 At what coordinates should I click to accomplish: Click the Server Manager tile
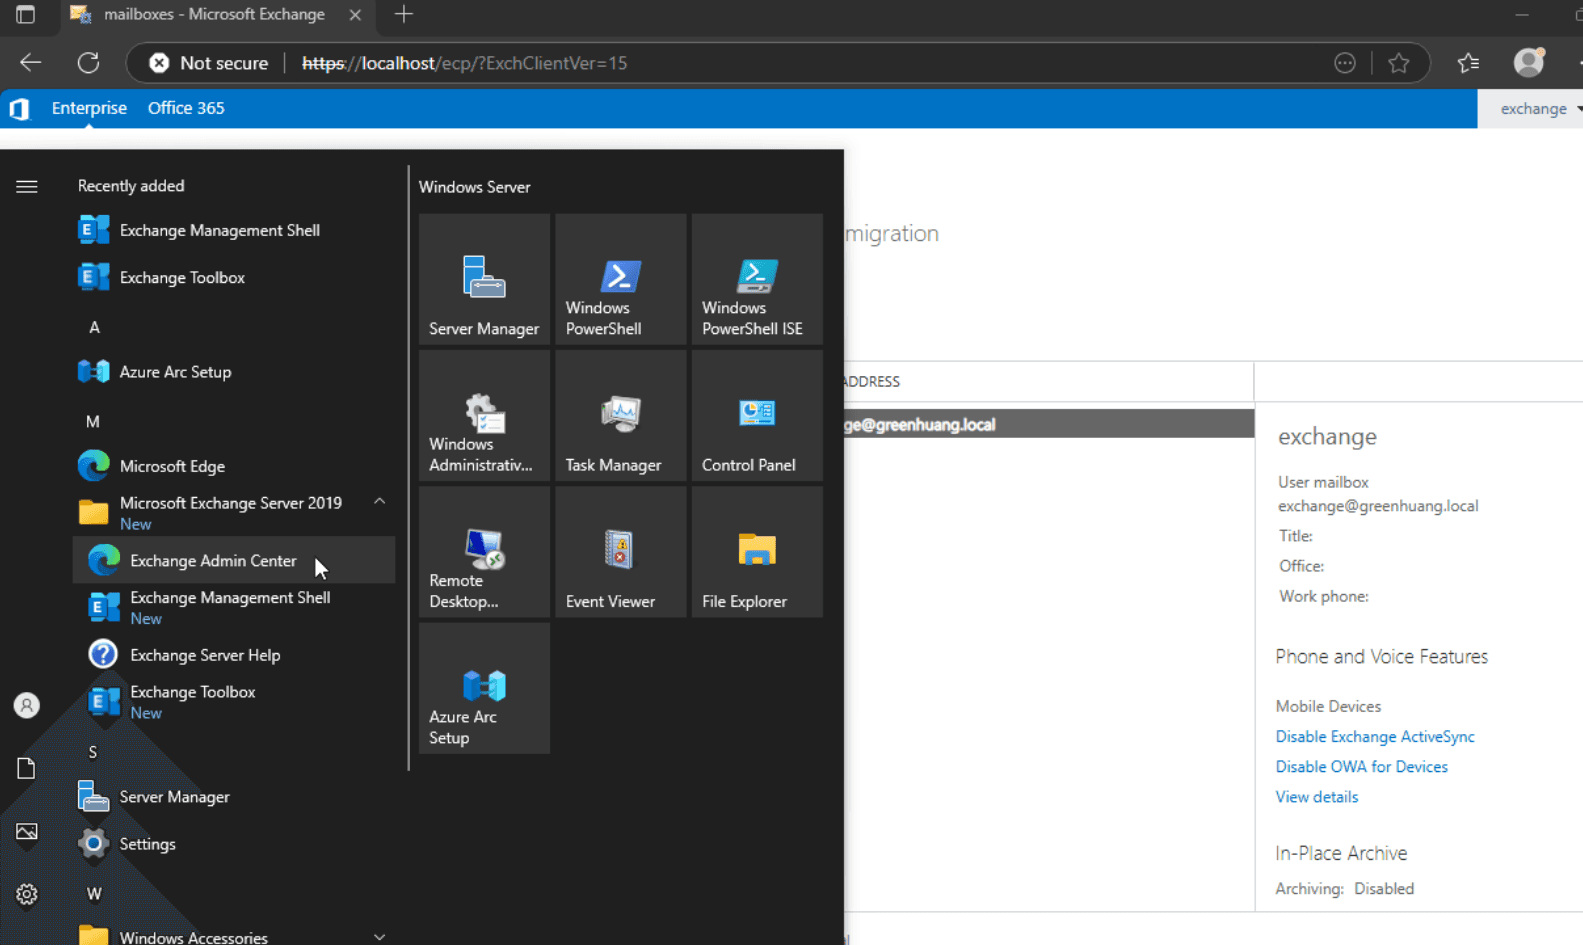pos(484,279)
